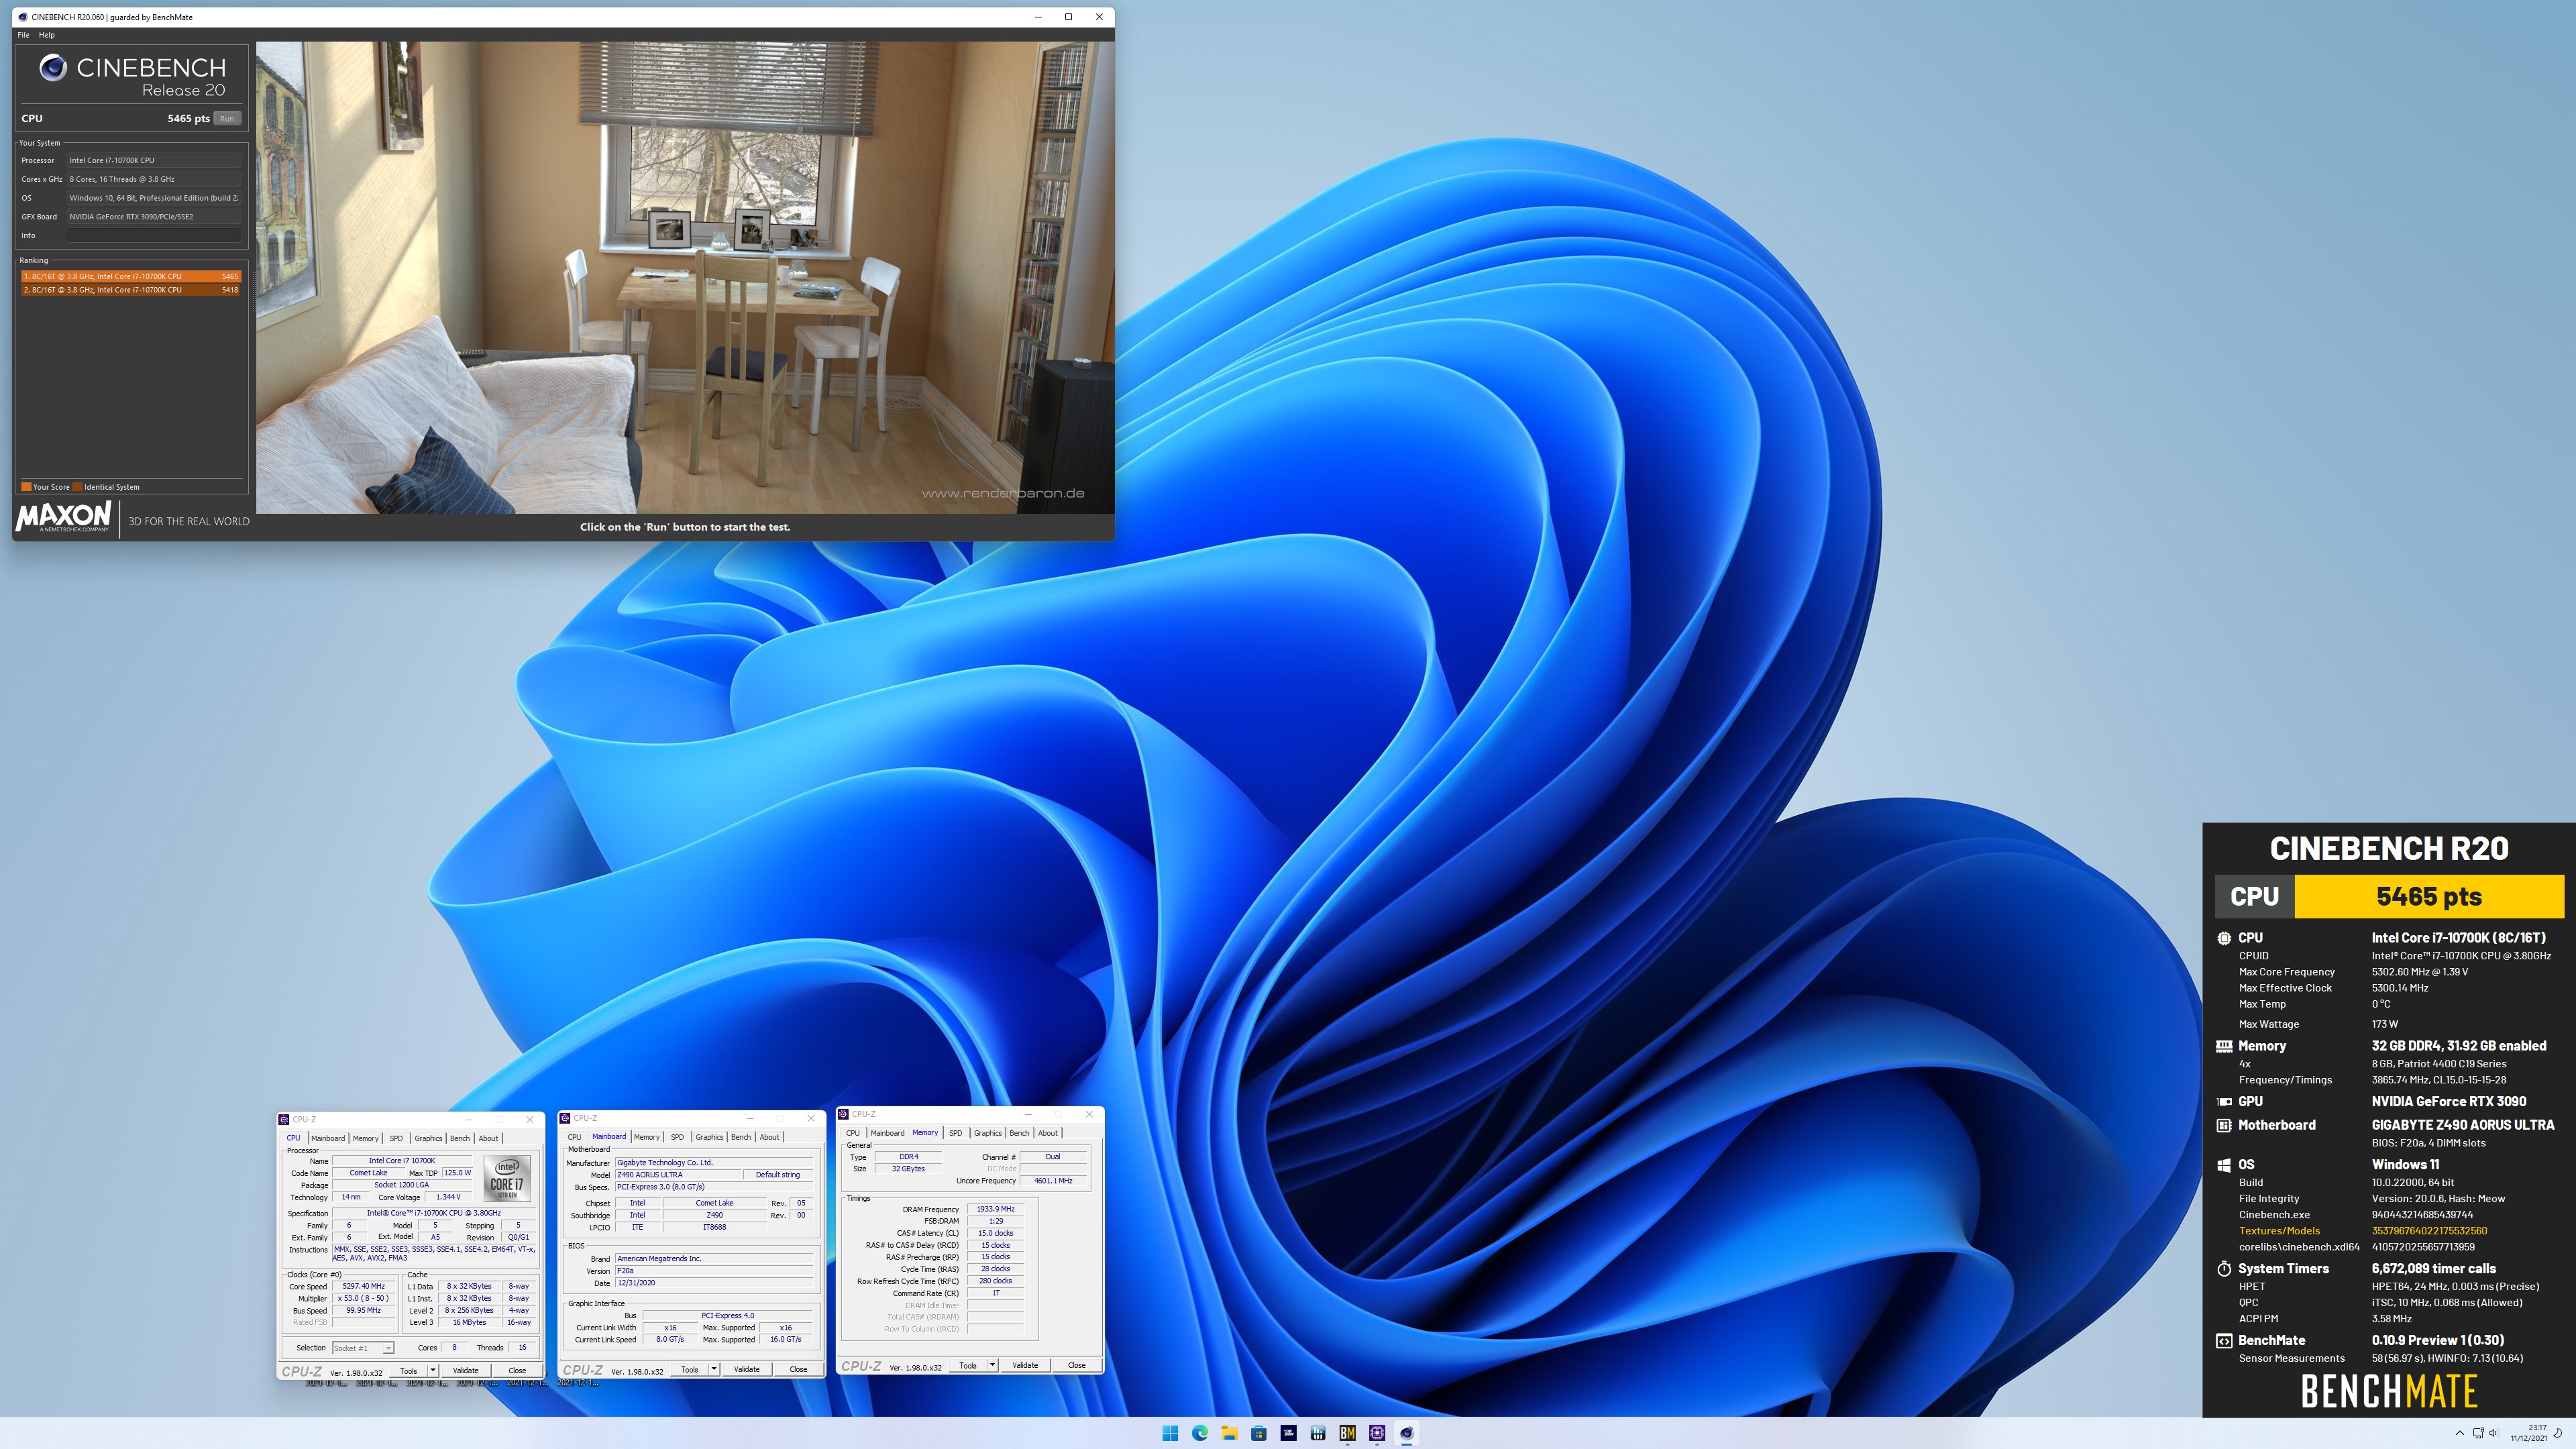Image resolution: width=2576 pixels, height=1449 pixels.
Task: Click the yellow Textures/Models entry in BenchMate
Action: coord(2279,1231)
